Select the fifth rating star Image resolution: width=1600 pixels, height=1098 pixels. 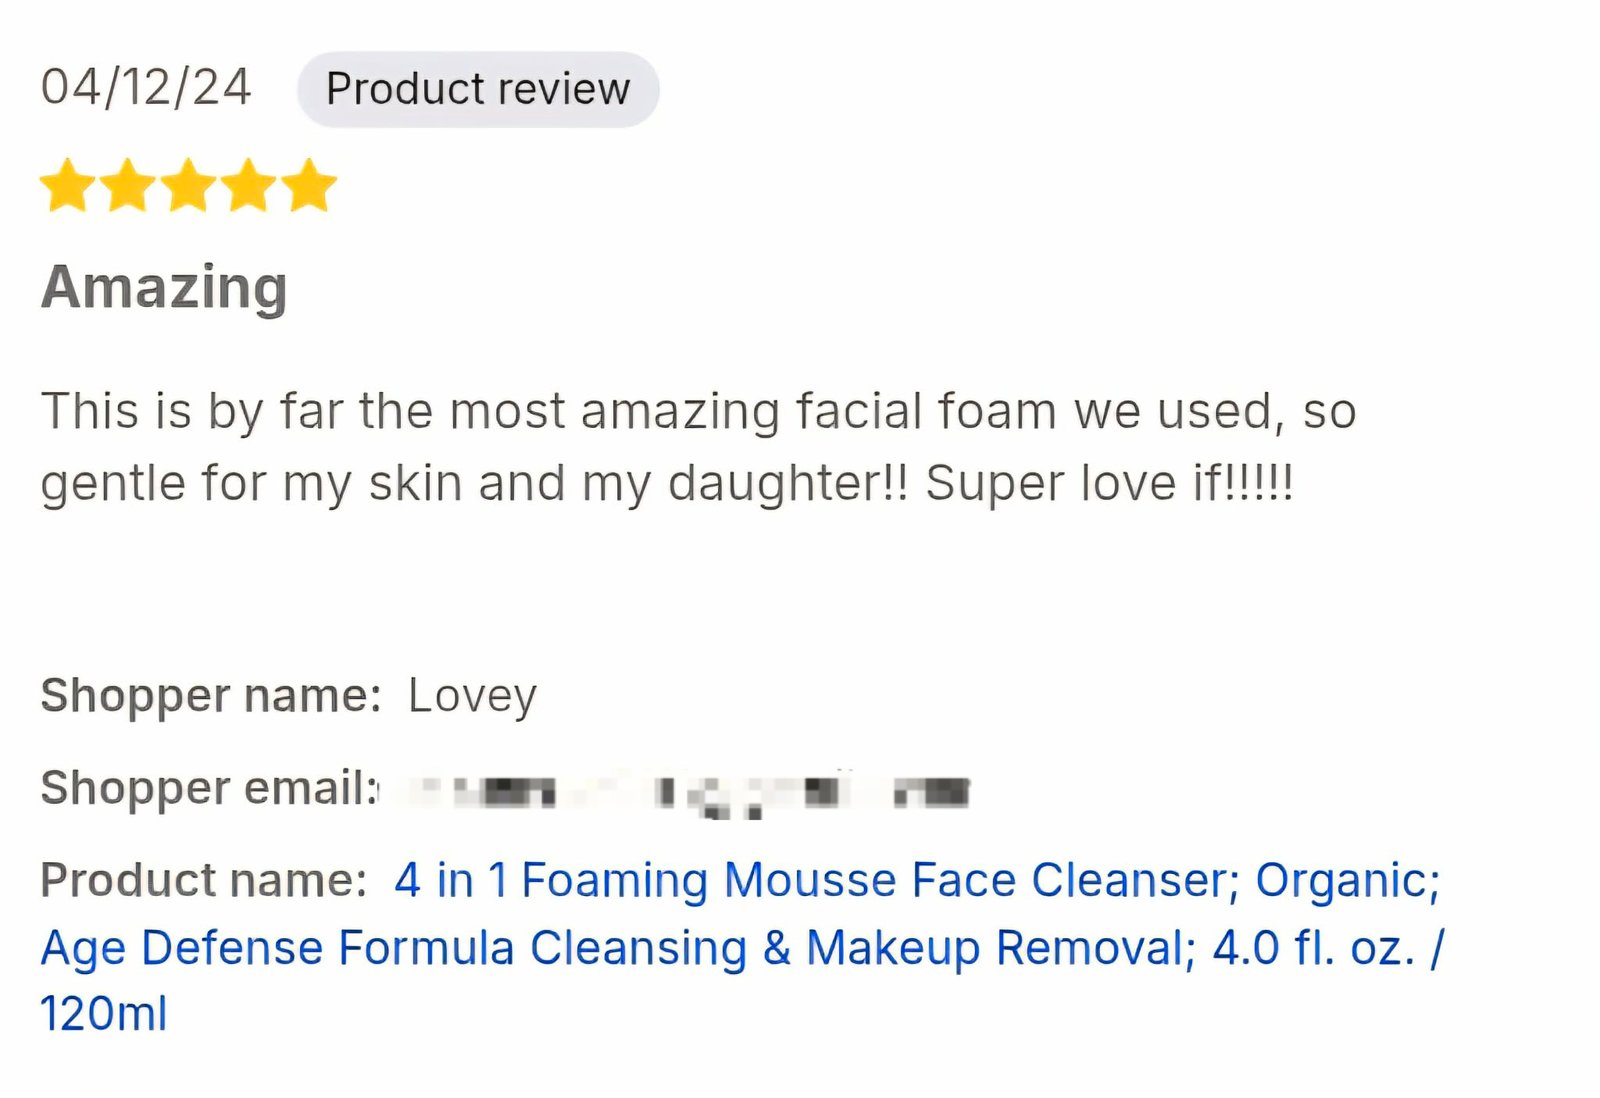(308, 186)
